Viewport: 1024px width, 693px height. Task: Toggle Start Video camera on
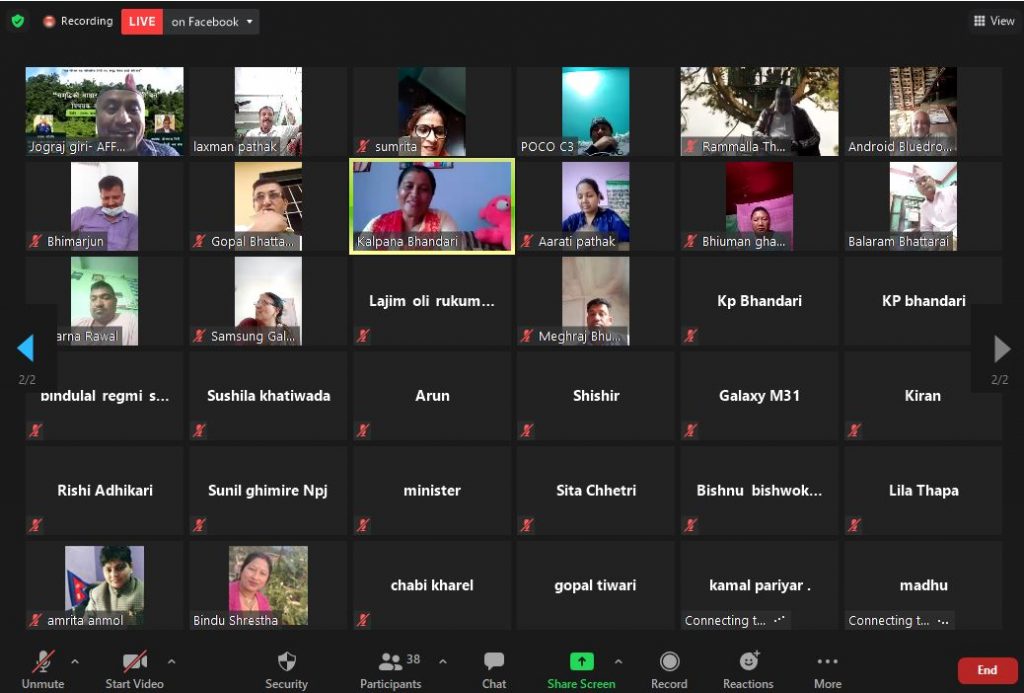tap(134, 669)
